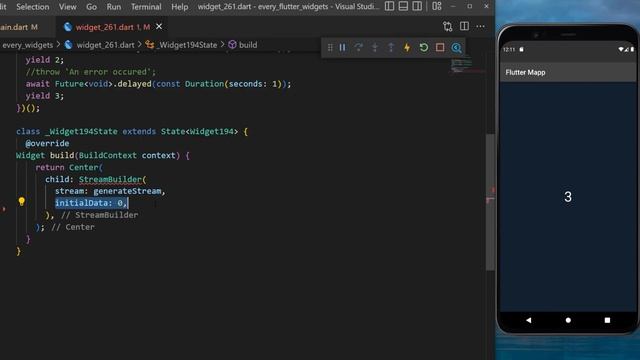Toggle the bottom panel layout icon
Screen dimensions: 640x360
(403, 6)
